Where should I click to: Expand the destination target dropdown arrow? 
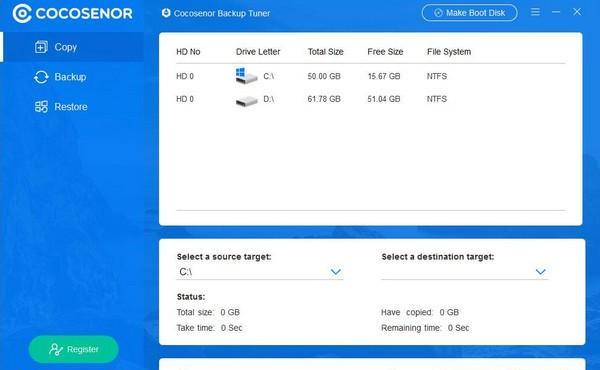point(540,272)
